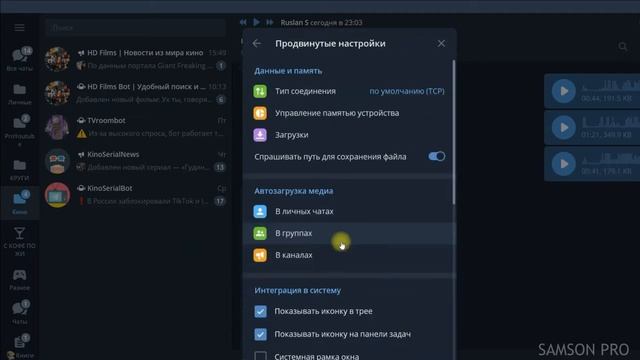The height and width of the screenshot is (360, 640).
Task: Uncheck Показывать иконку в трее
Action: pyautogui.click(x=260, y=311)
